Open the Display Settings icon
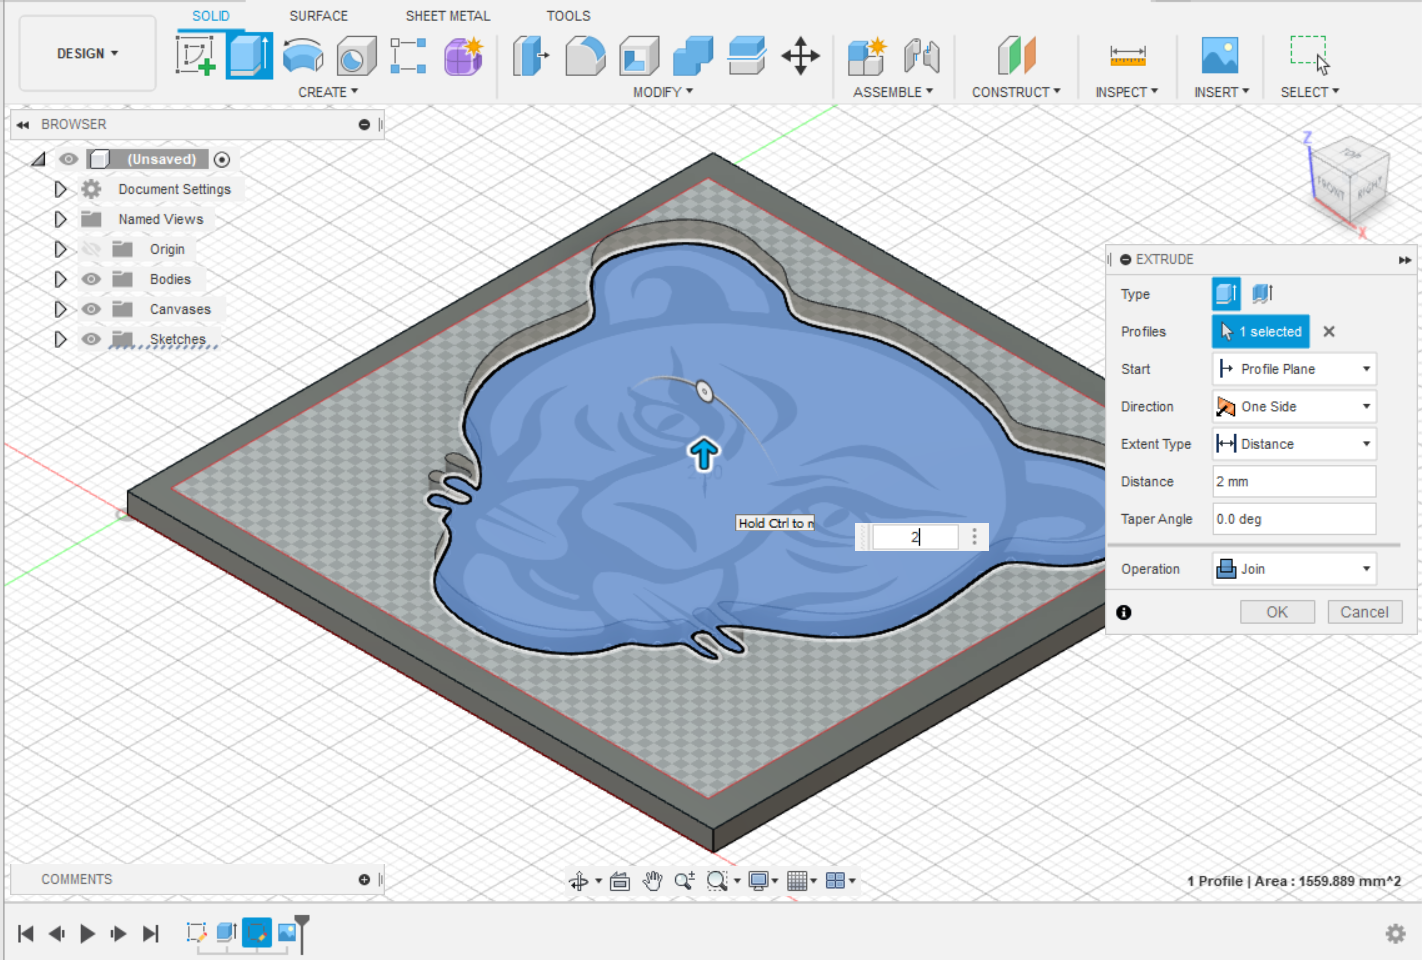The width and height of the screenshot is (1422, 960). pos(758,881)
